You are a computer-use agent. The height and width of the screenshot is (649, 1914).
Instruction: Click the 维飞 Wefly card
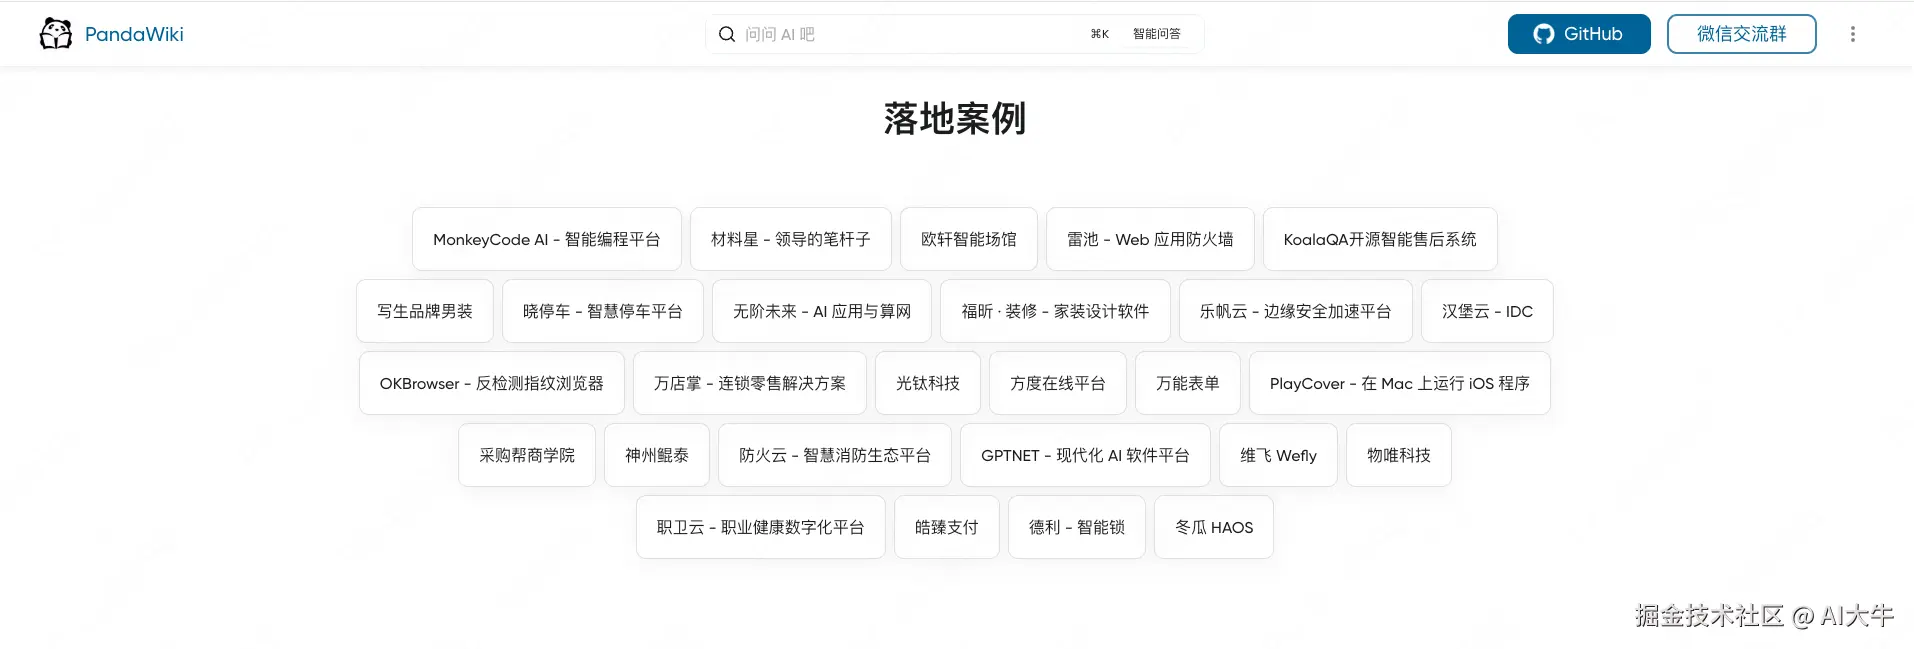tap(1278, 455)
